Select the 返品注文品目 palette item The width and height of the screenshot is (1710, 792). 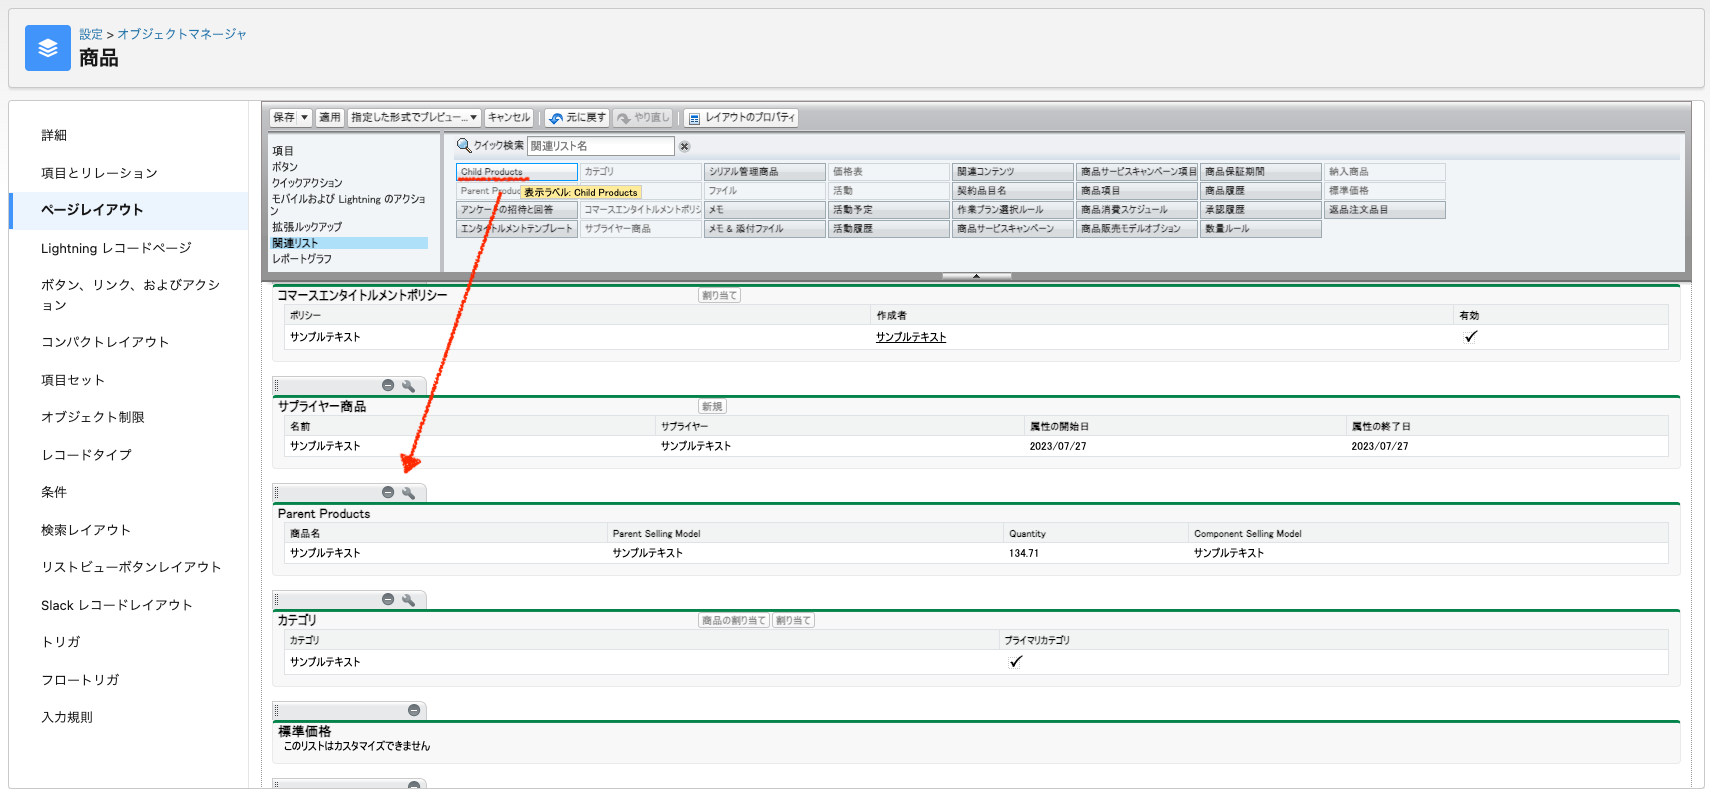click(x=1385, y=210)
